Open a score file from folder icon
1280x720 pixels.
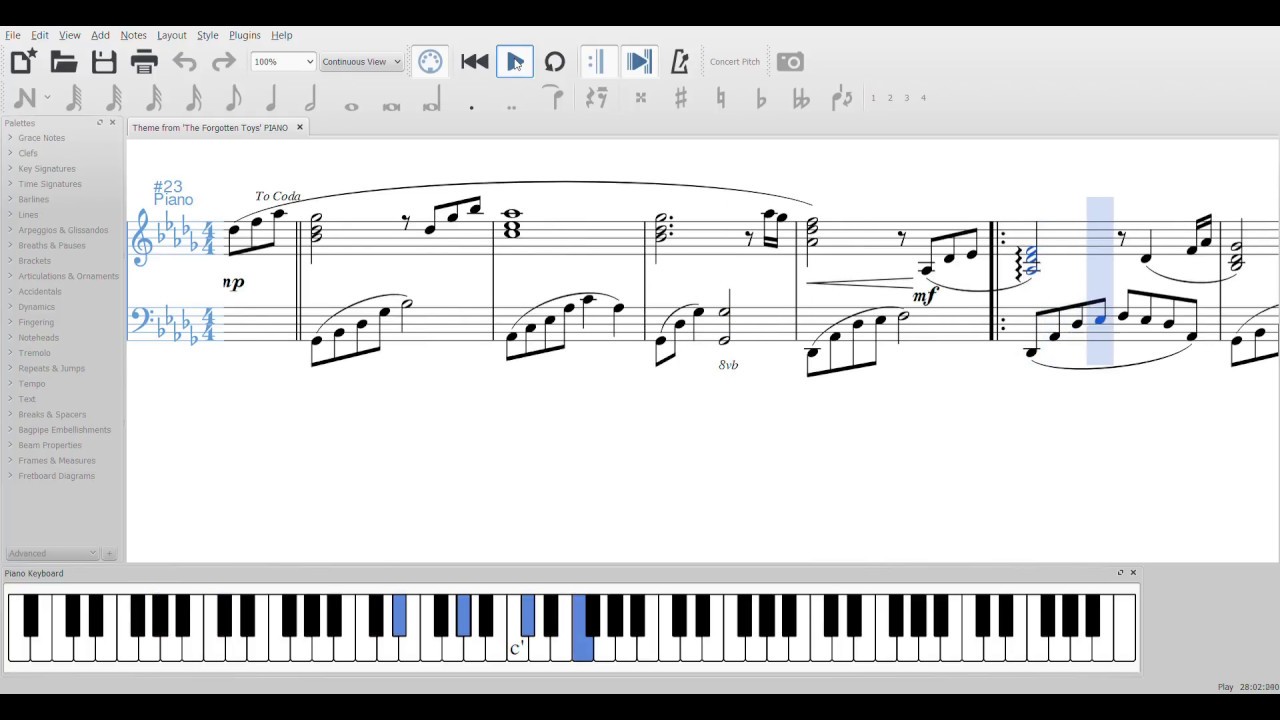pos(64,62)
